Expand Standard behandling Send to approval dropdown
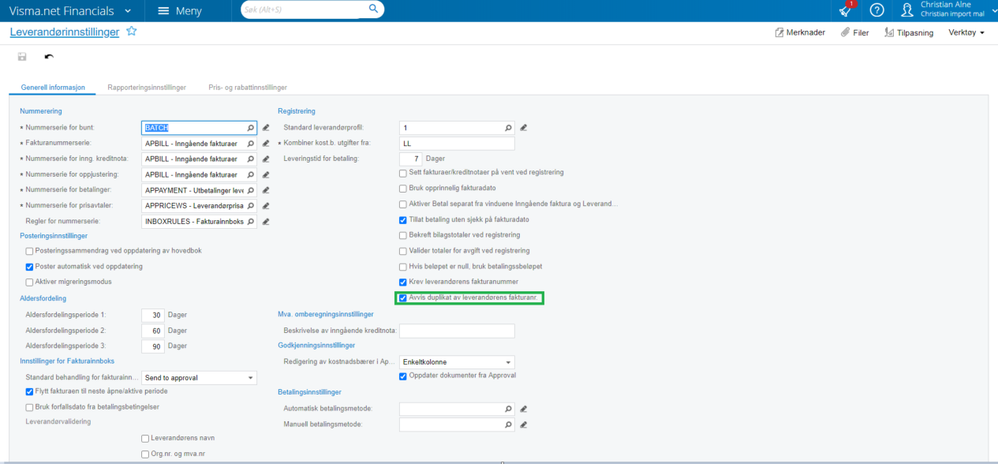The width and height of the screenshot is (998, 464). click(199, 377)
